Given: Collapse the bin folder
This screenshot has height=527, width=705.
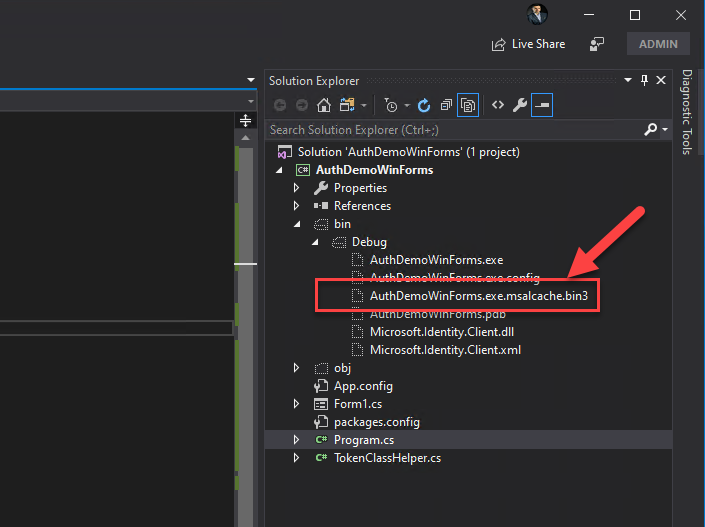Looking at the screenshot, I should pos(297,224).
